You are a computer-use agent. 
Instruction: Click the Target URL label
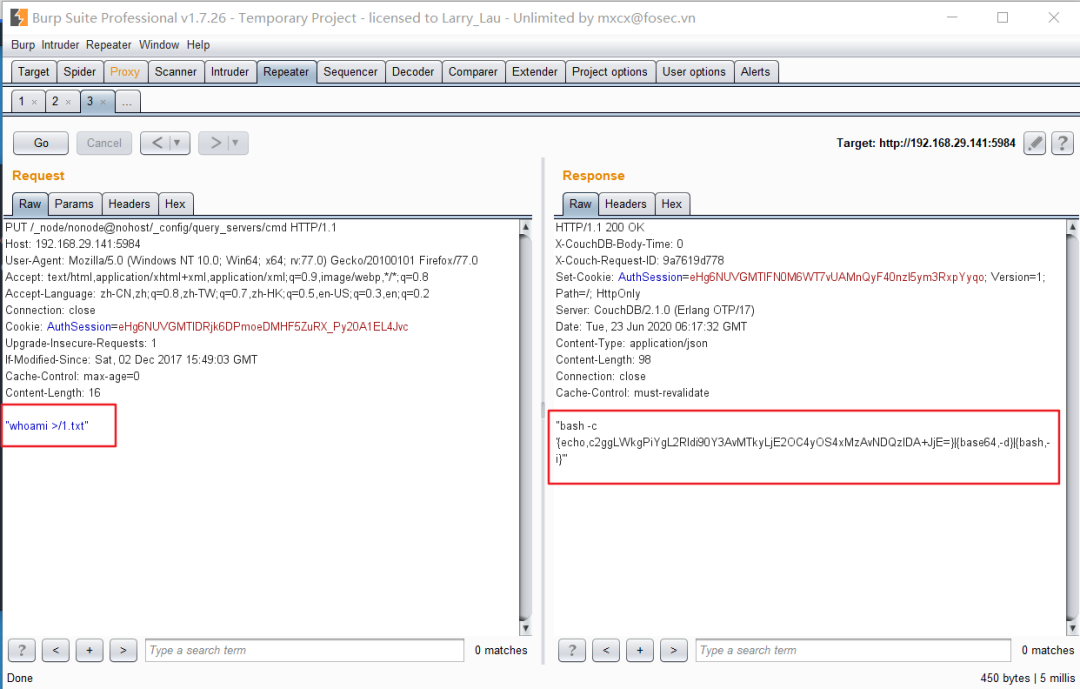tap(926, 143)
